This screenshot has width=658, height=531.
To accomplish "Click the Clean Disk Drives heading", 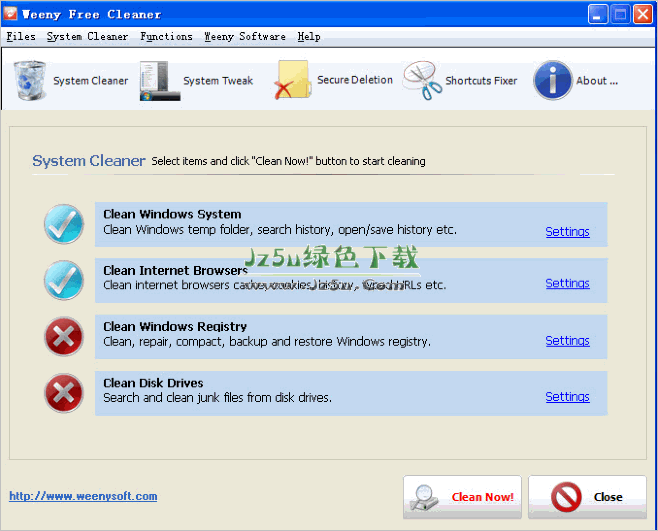I will (153, 383).
